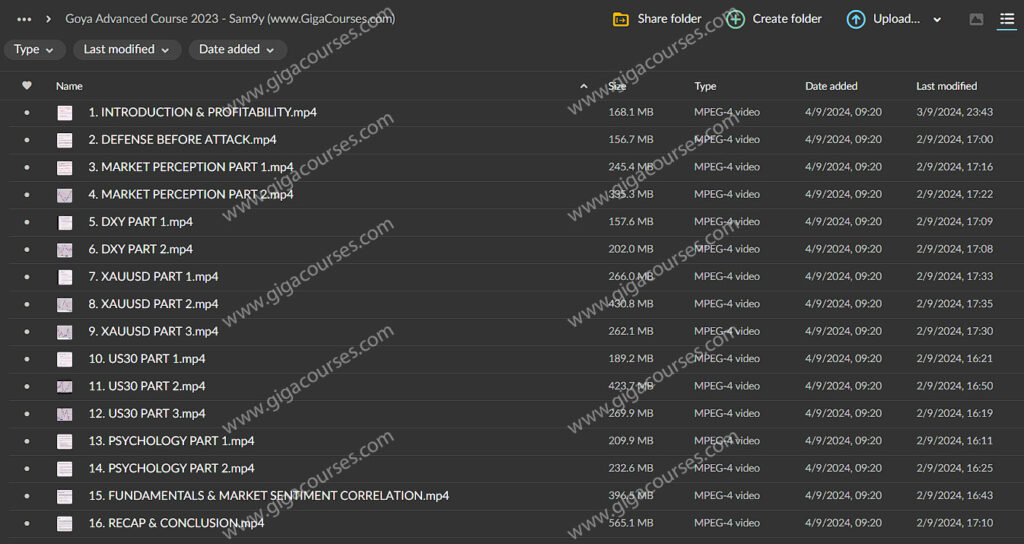
Task: Click the video icon for 11. US30 PART 2.mp4
Action: (x=65, y=386)
